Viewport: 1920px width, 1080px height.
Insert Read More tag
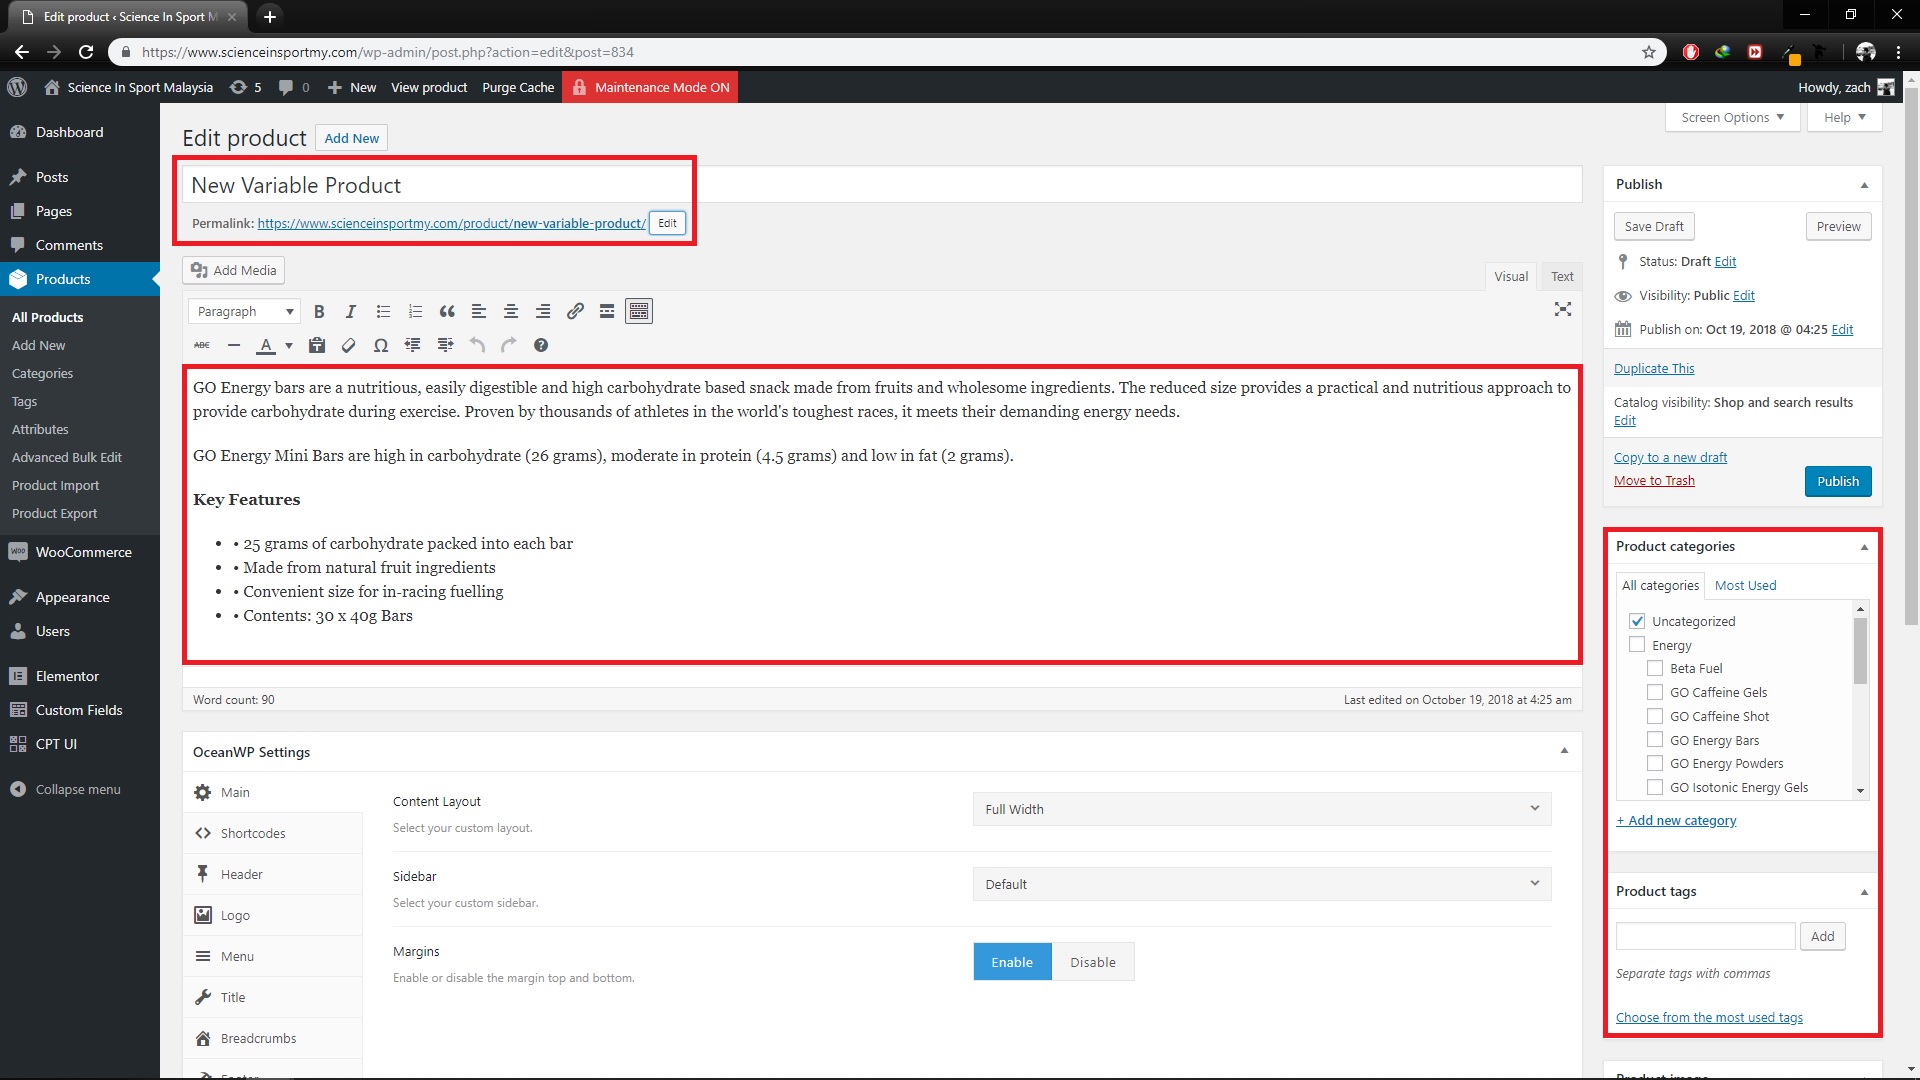pyautogui.click(x=607, y=312)
